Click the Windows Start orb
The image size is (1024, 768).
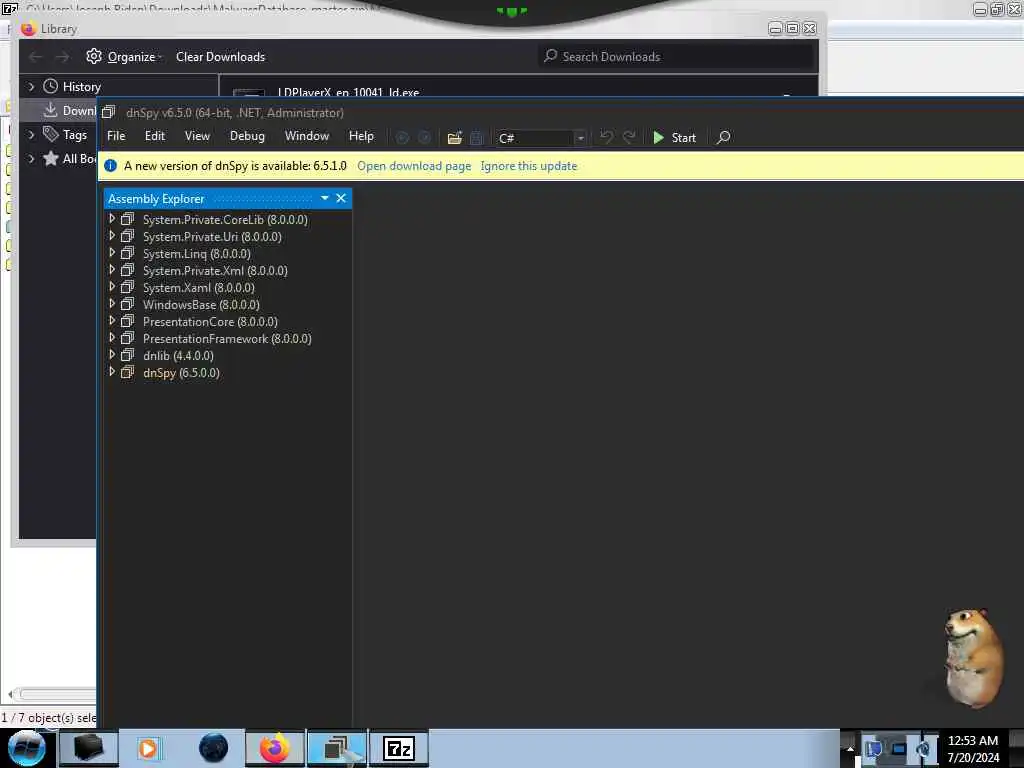pyautogui.click(x=27, y=748)
